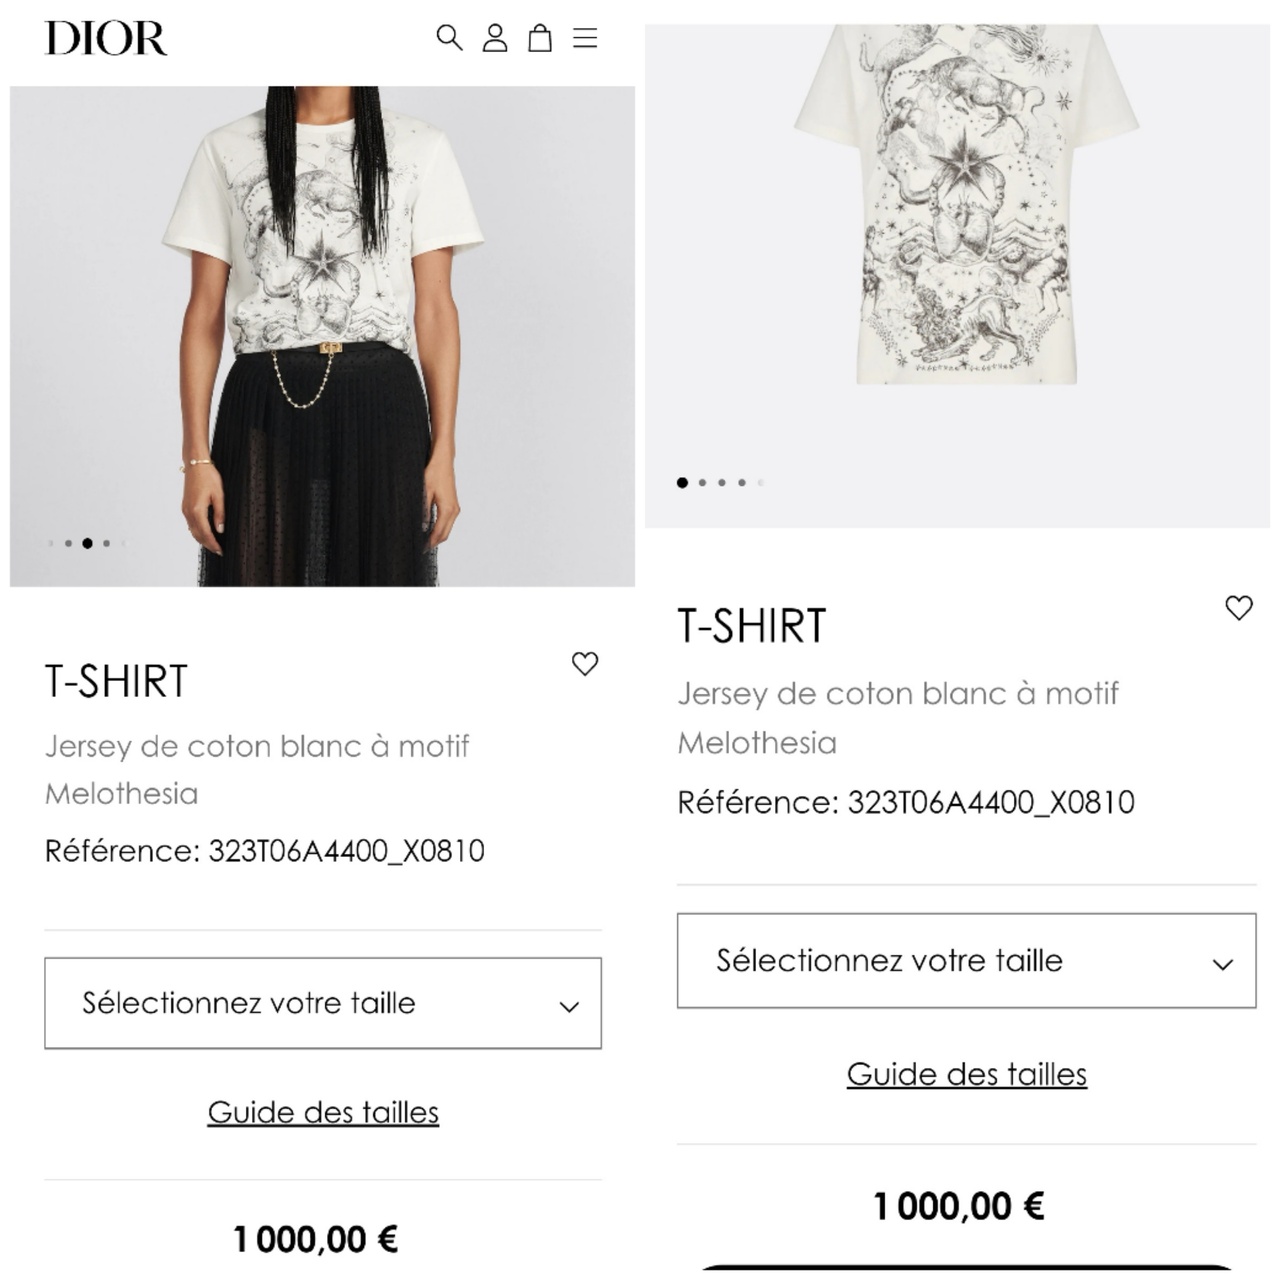
Task: Open left 'Guide des tailles' link
Action: click(x=323, y=1112)
